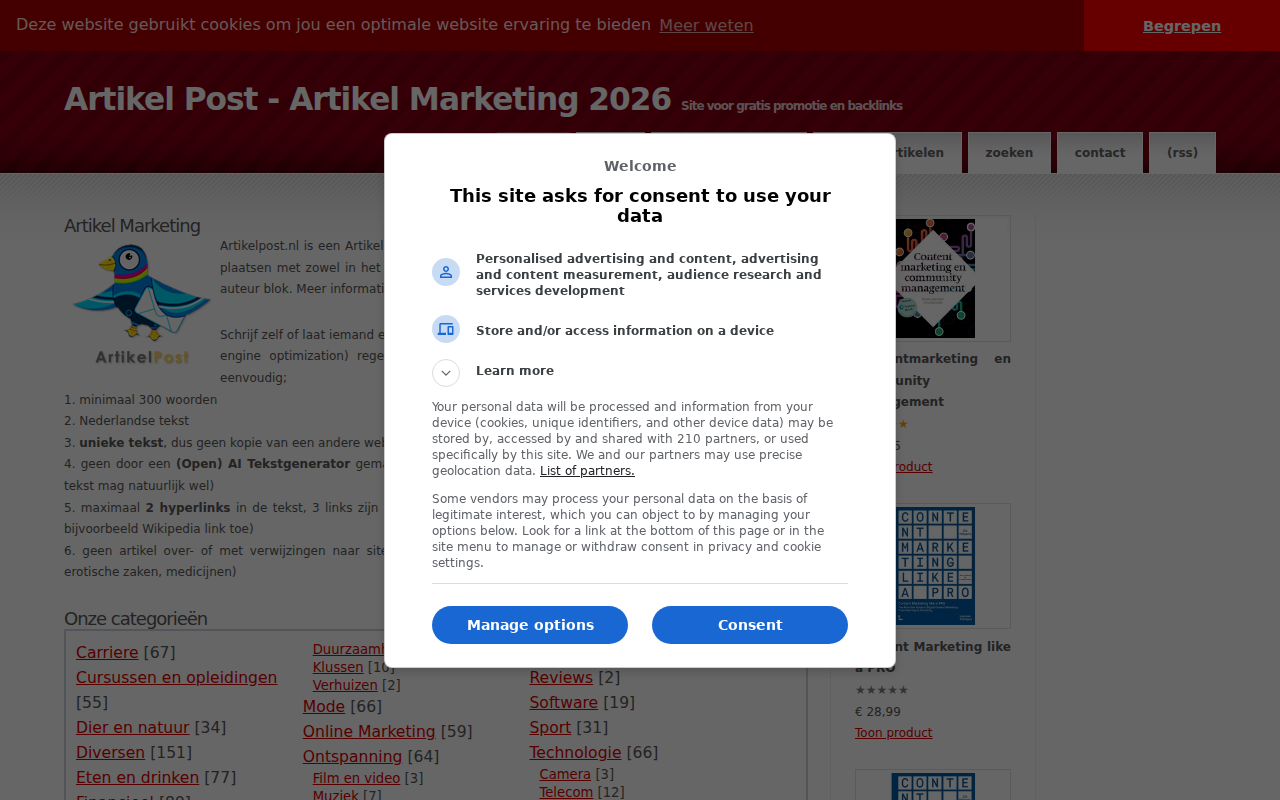Open the Verhuizen subcategory

(x=345, y=685)
